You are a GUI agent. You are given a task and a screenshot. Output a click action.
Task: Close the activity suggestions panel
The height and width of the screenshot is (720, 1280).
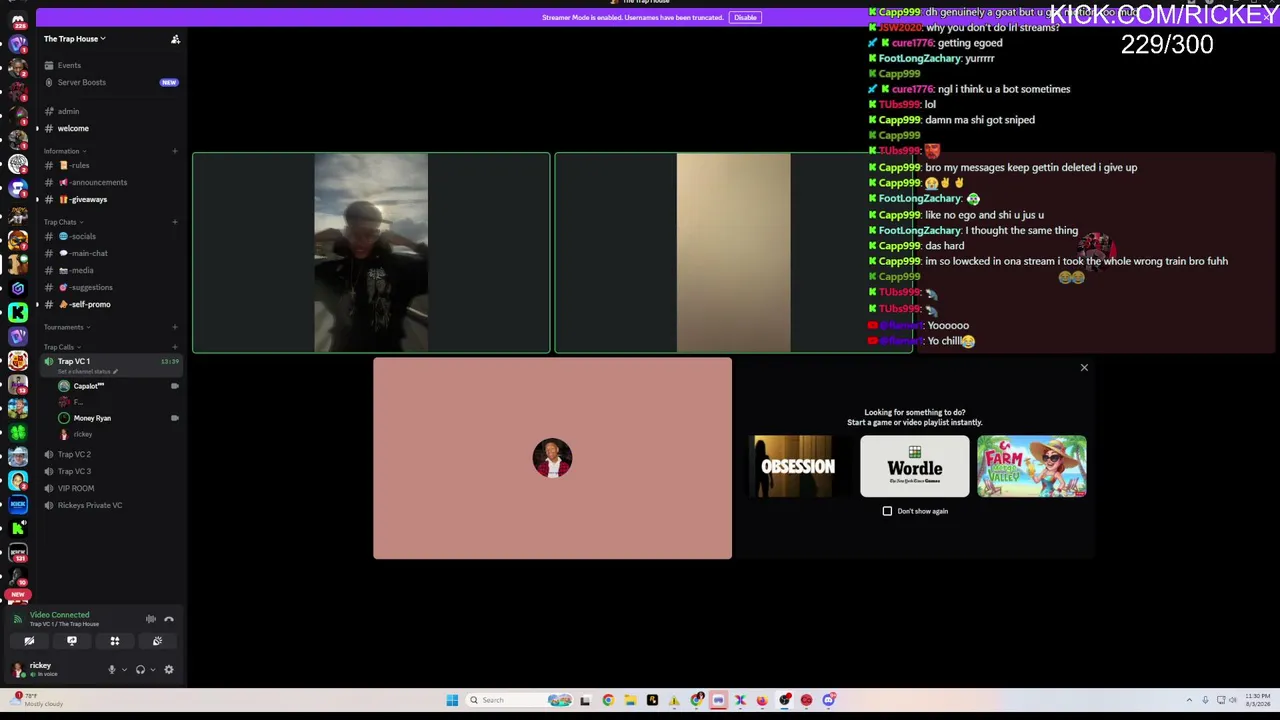1084,368
